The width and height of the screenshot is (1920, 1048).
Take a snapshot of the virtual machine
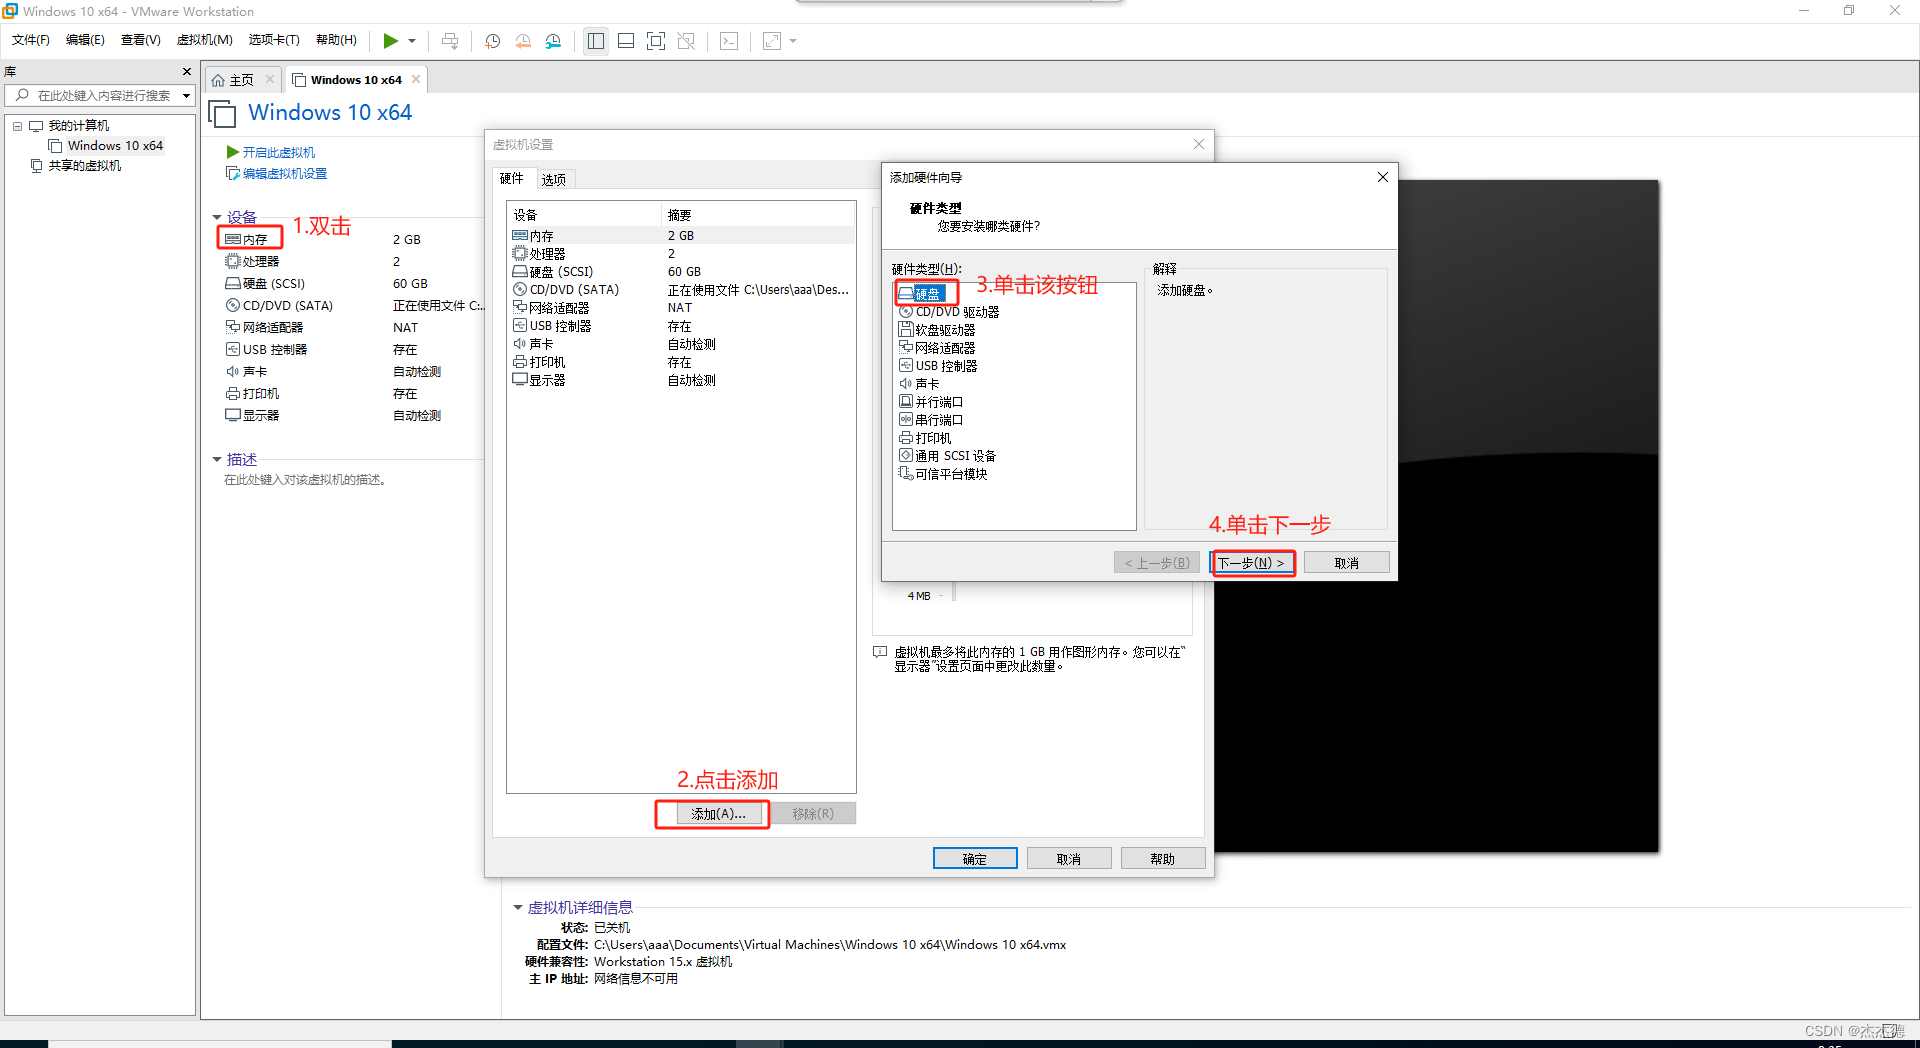click(x=492, y=41)
